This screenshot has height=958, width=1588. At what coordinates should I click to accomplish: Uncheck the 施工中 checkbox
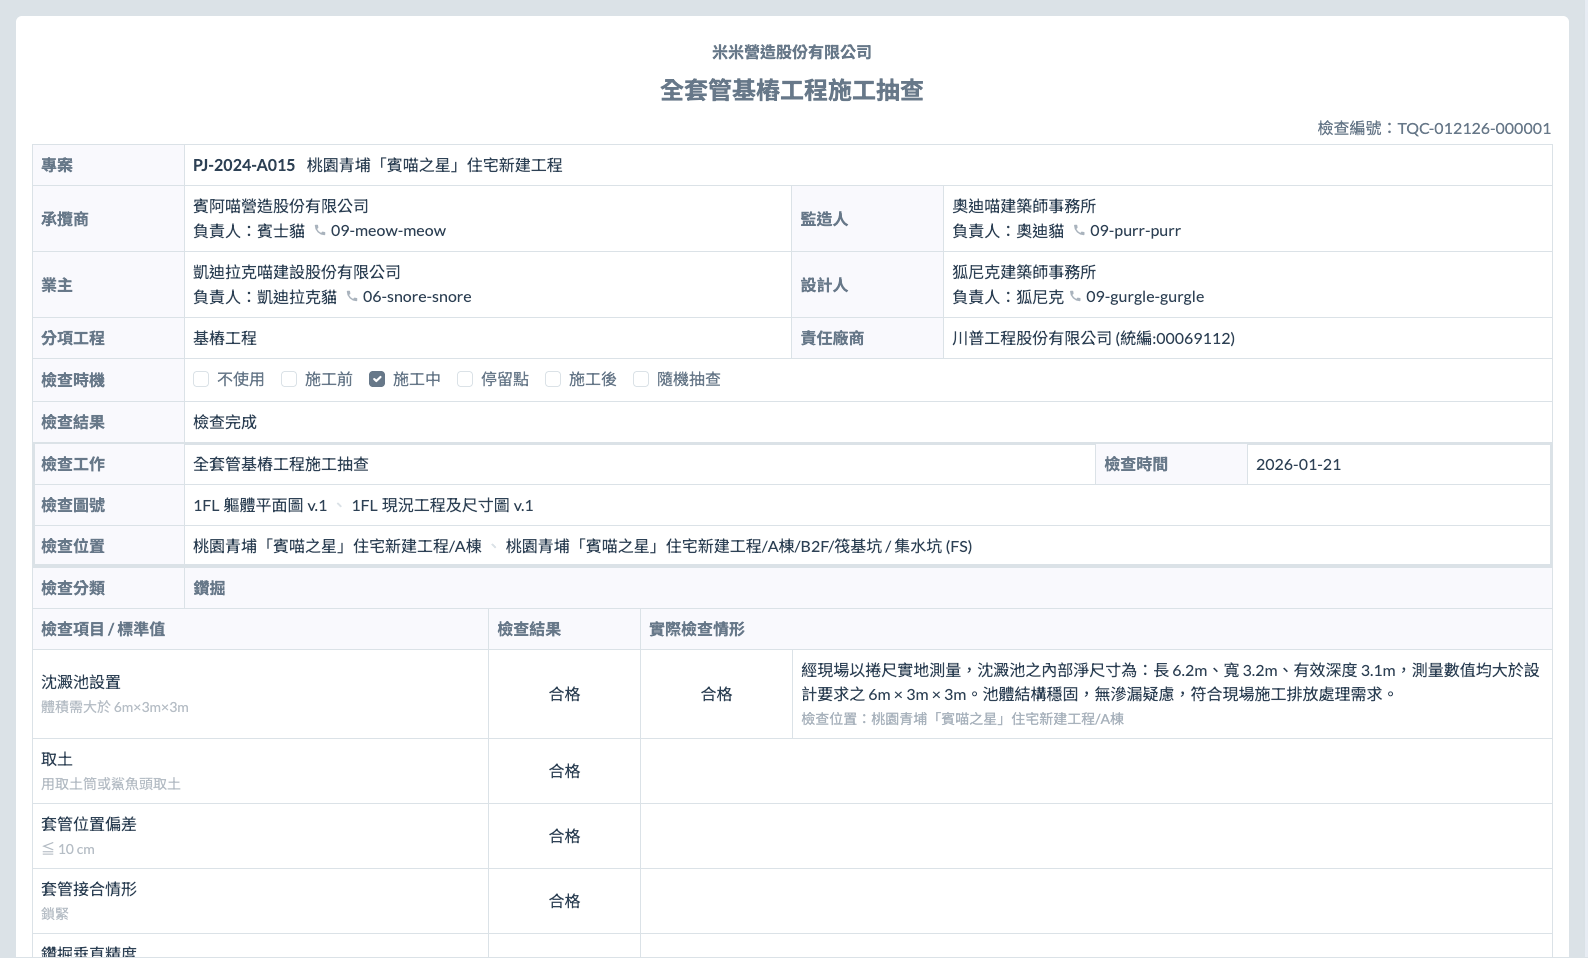[x=377, y=379]
